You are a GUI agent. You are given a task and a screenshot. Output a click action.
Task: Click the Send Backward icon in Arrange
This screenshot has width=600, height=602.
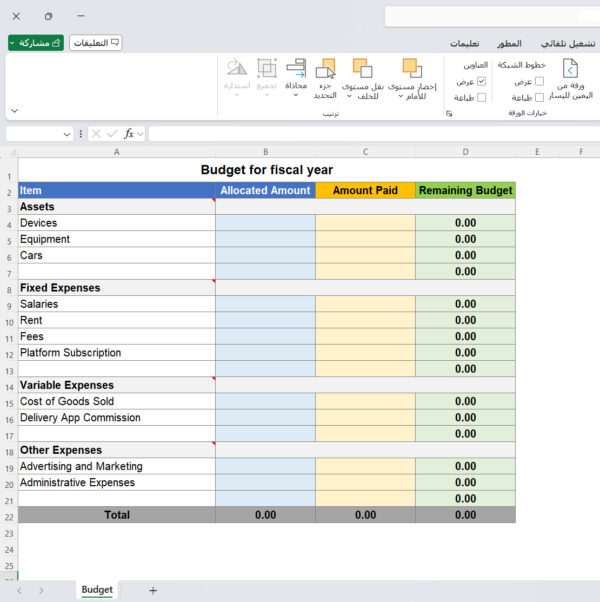coord(362,68)
